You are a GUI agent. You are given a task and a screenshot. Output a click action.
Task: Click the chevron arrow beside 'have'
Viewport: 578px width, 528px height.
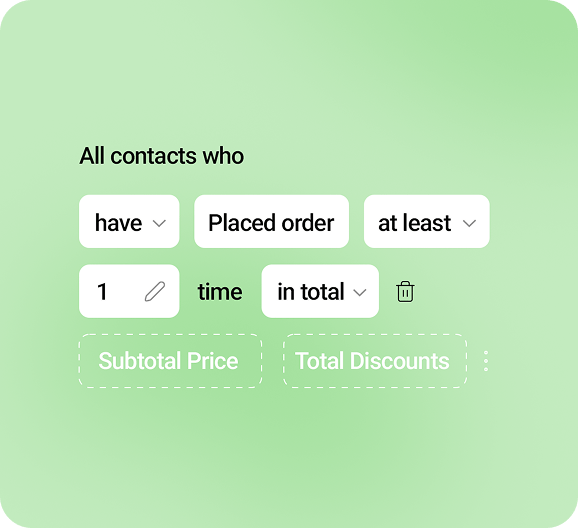click(x=159, y=223)
